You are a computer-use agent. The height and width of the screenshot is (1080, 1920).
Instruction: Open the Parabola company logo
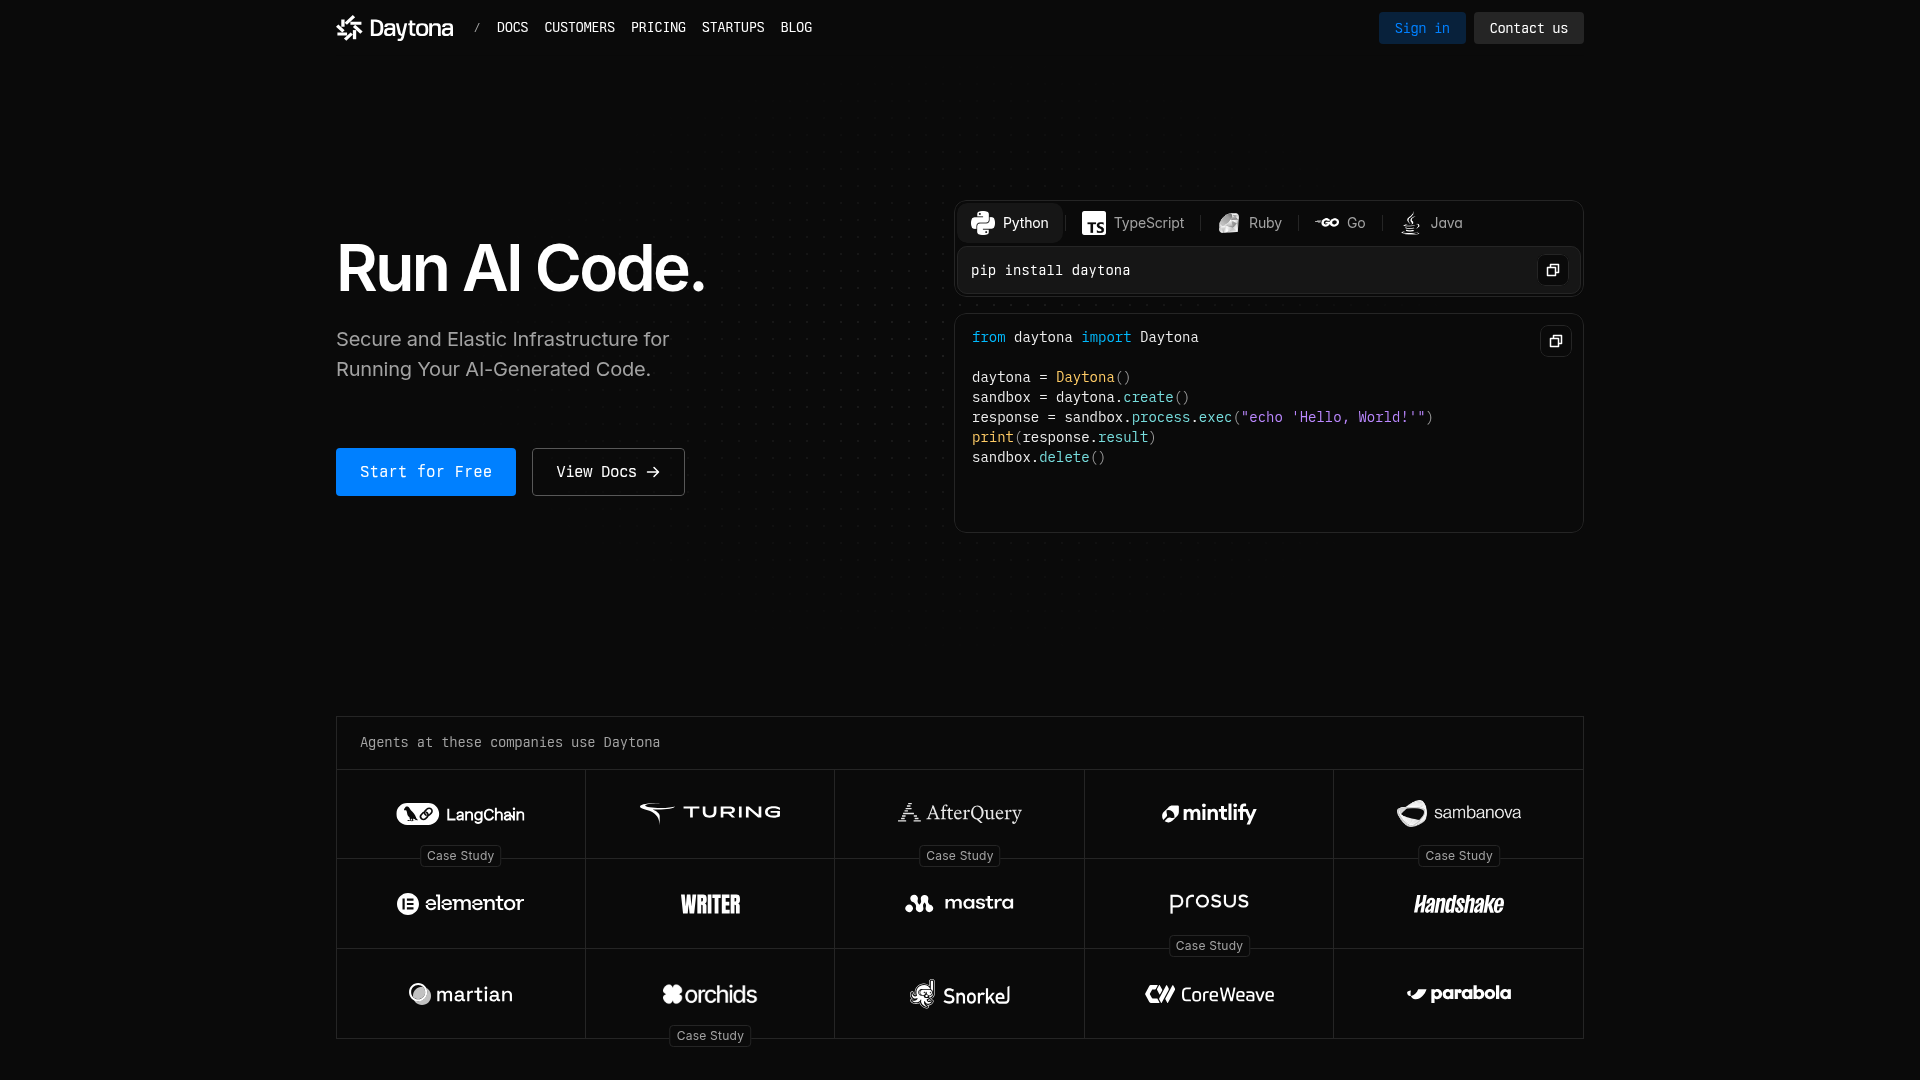(x=1459, y=994)
